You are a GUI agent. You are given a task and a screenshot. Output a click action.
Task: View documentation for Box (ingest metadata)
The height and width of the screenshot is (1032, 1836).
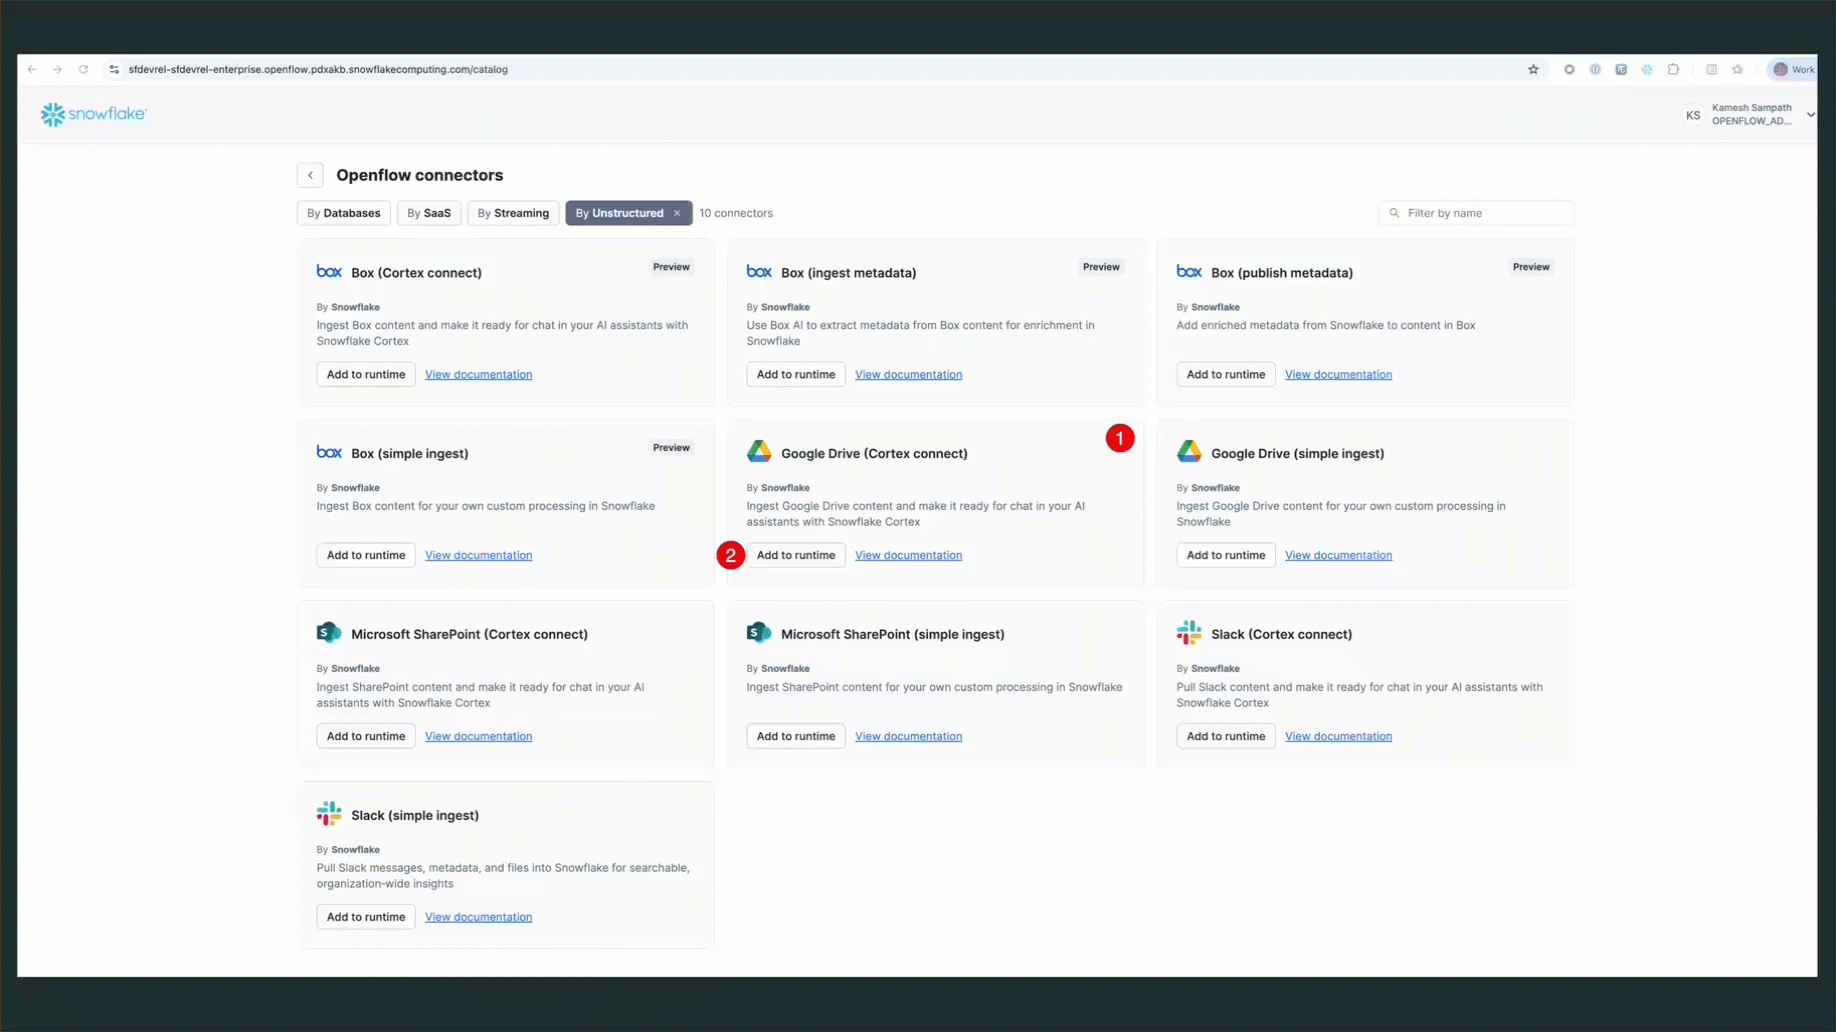[x=908, y=374]
